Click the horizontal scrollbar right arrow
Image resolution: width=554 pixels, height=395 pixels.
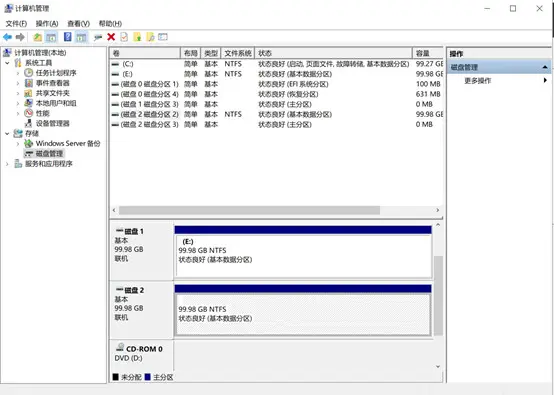(x=438, y=210)
